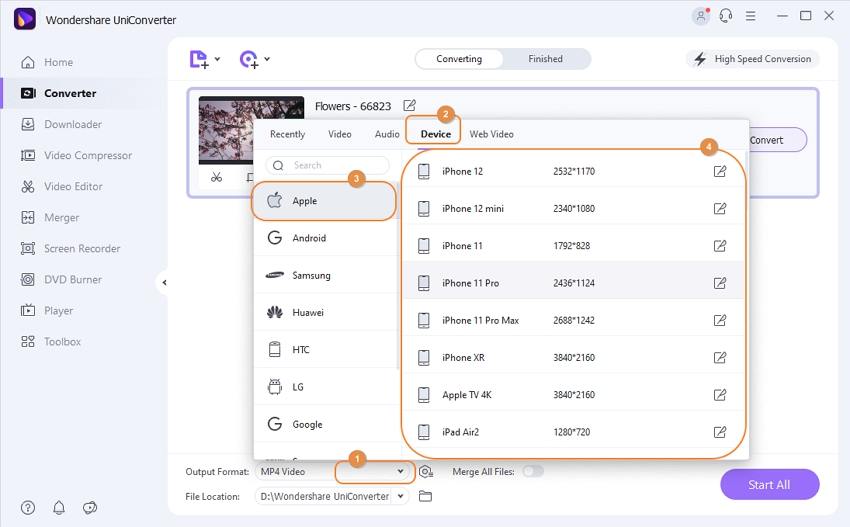Show the Finished list tab
850x527 pixels.
(x=546, y=59)
